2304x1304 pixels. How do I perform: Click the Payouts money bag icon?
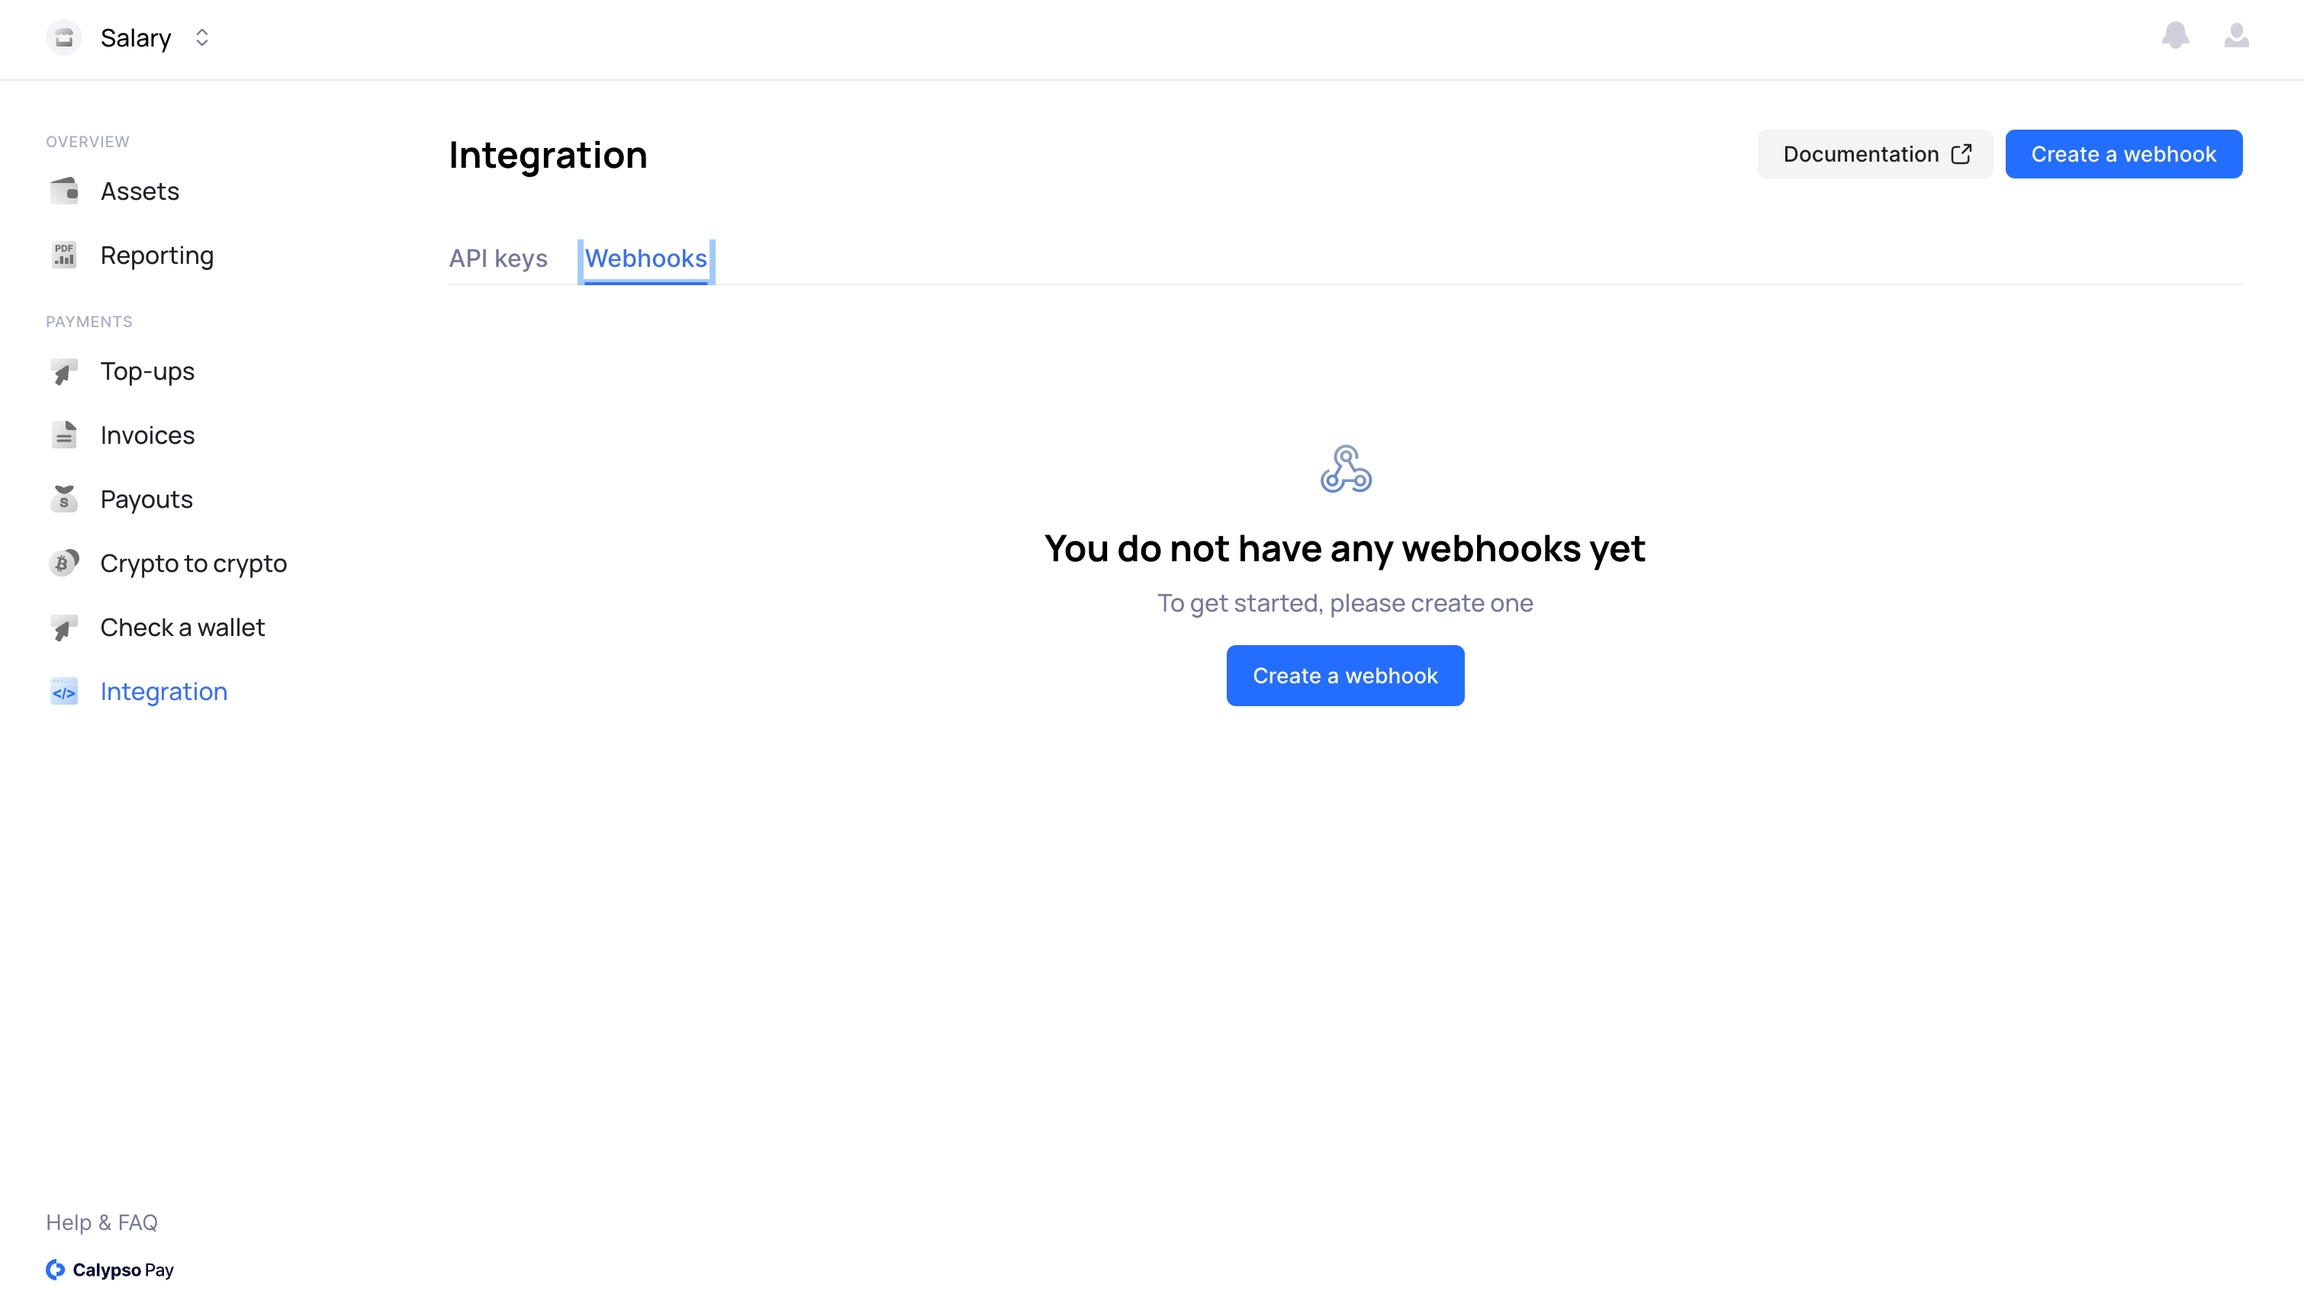(x=64, y=499)
